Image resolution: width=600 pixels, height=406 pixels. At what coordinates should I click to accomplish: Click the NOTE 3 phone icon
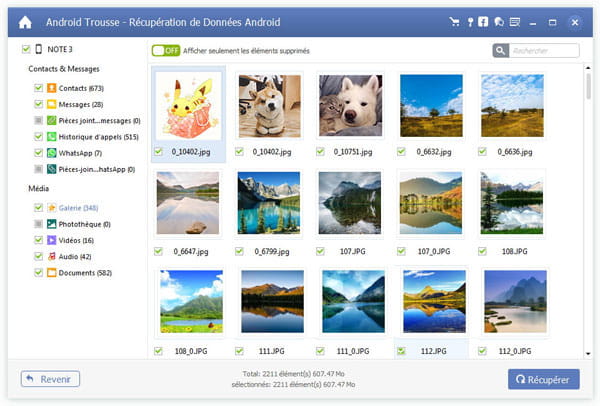39,49
